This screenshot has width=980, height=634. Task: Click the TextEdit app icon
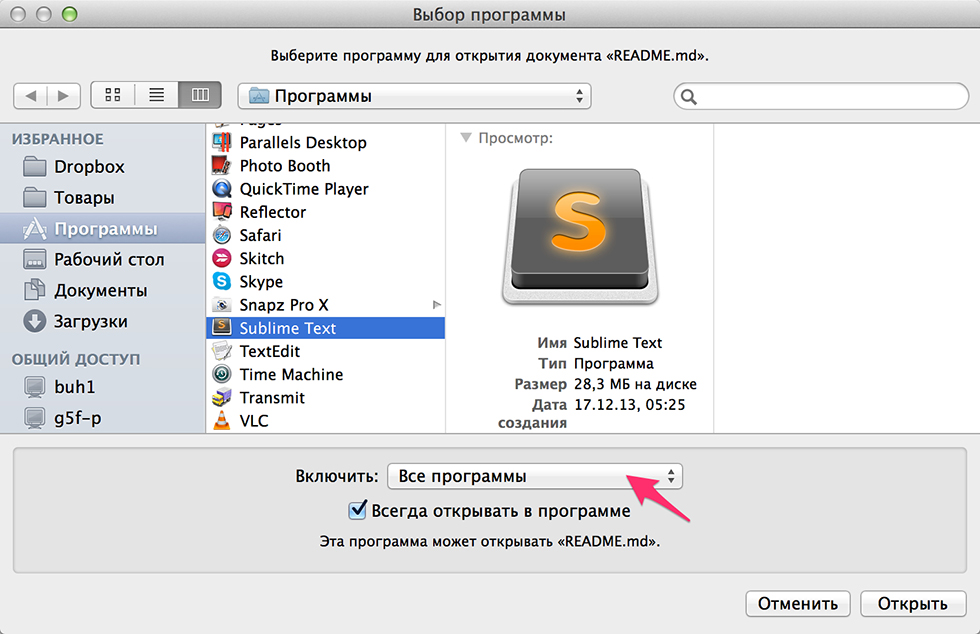pyautogui.click(x=222, y=351)
